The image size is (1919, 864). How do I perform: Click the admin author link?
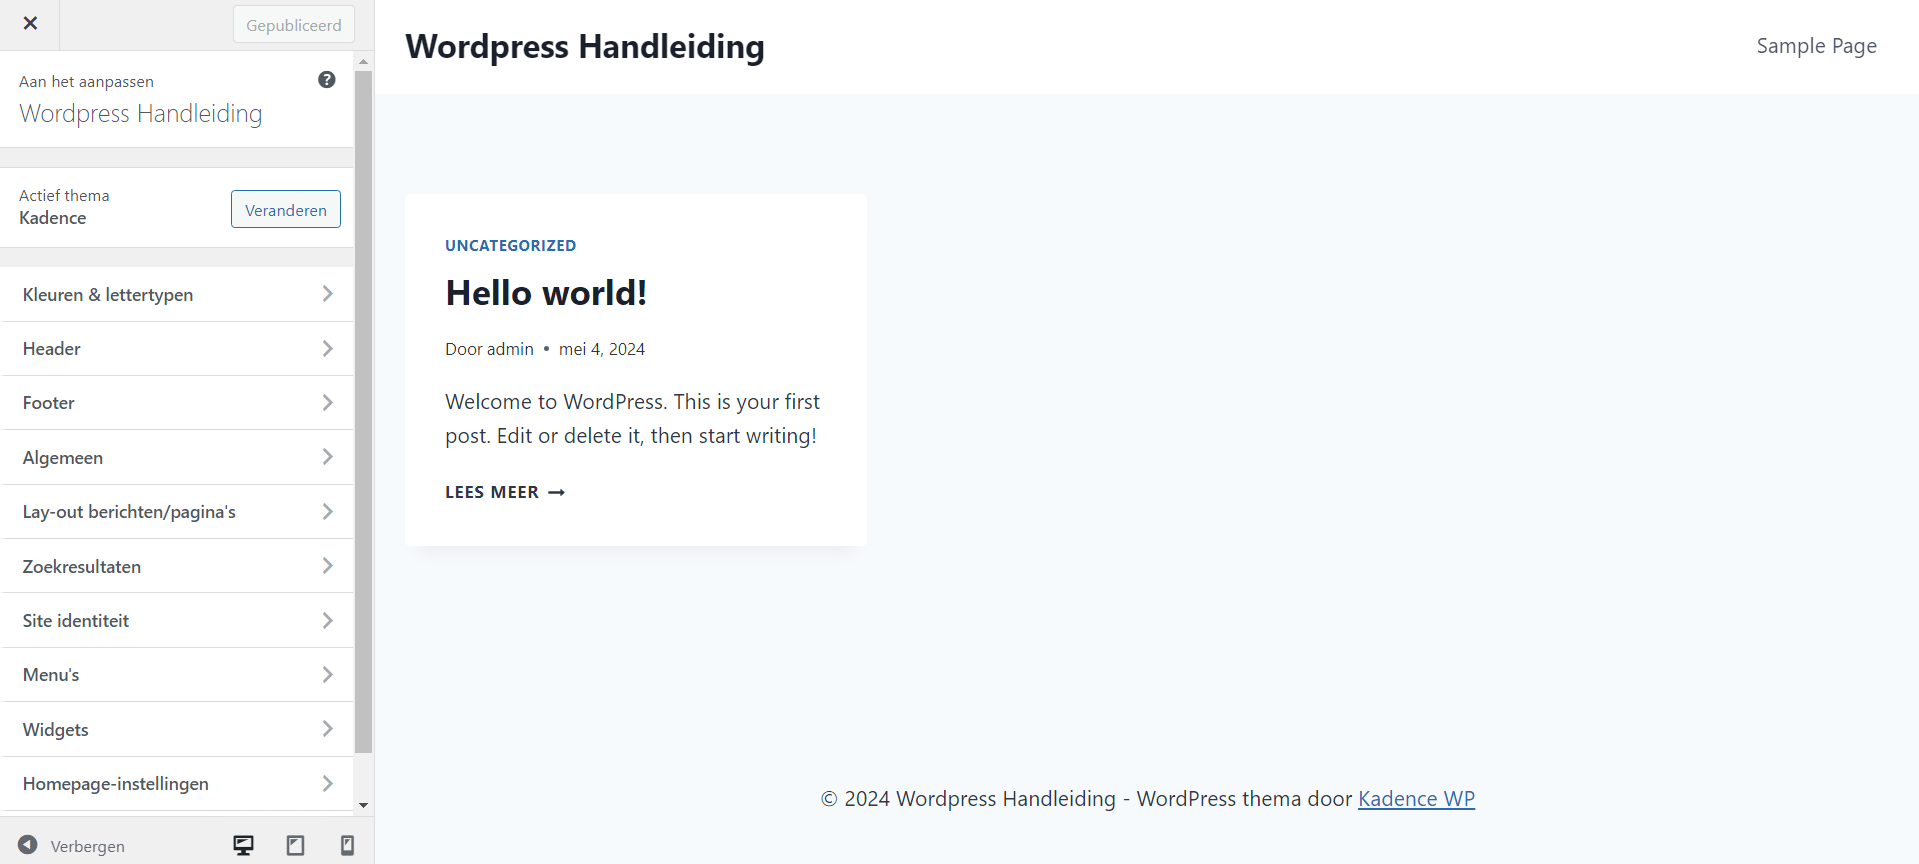[x=511, y=349]
